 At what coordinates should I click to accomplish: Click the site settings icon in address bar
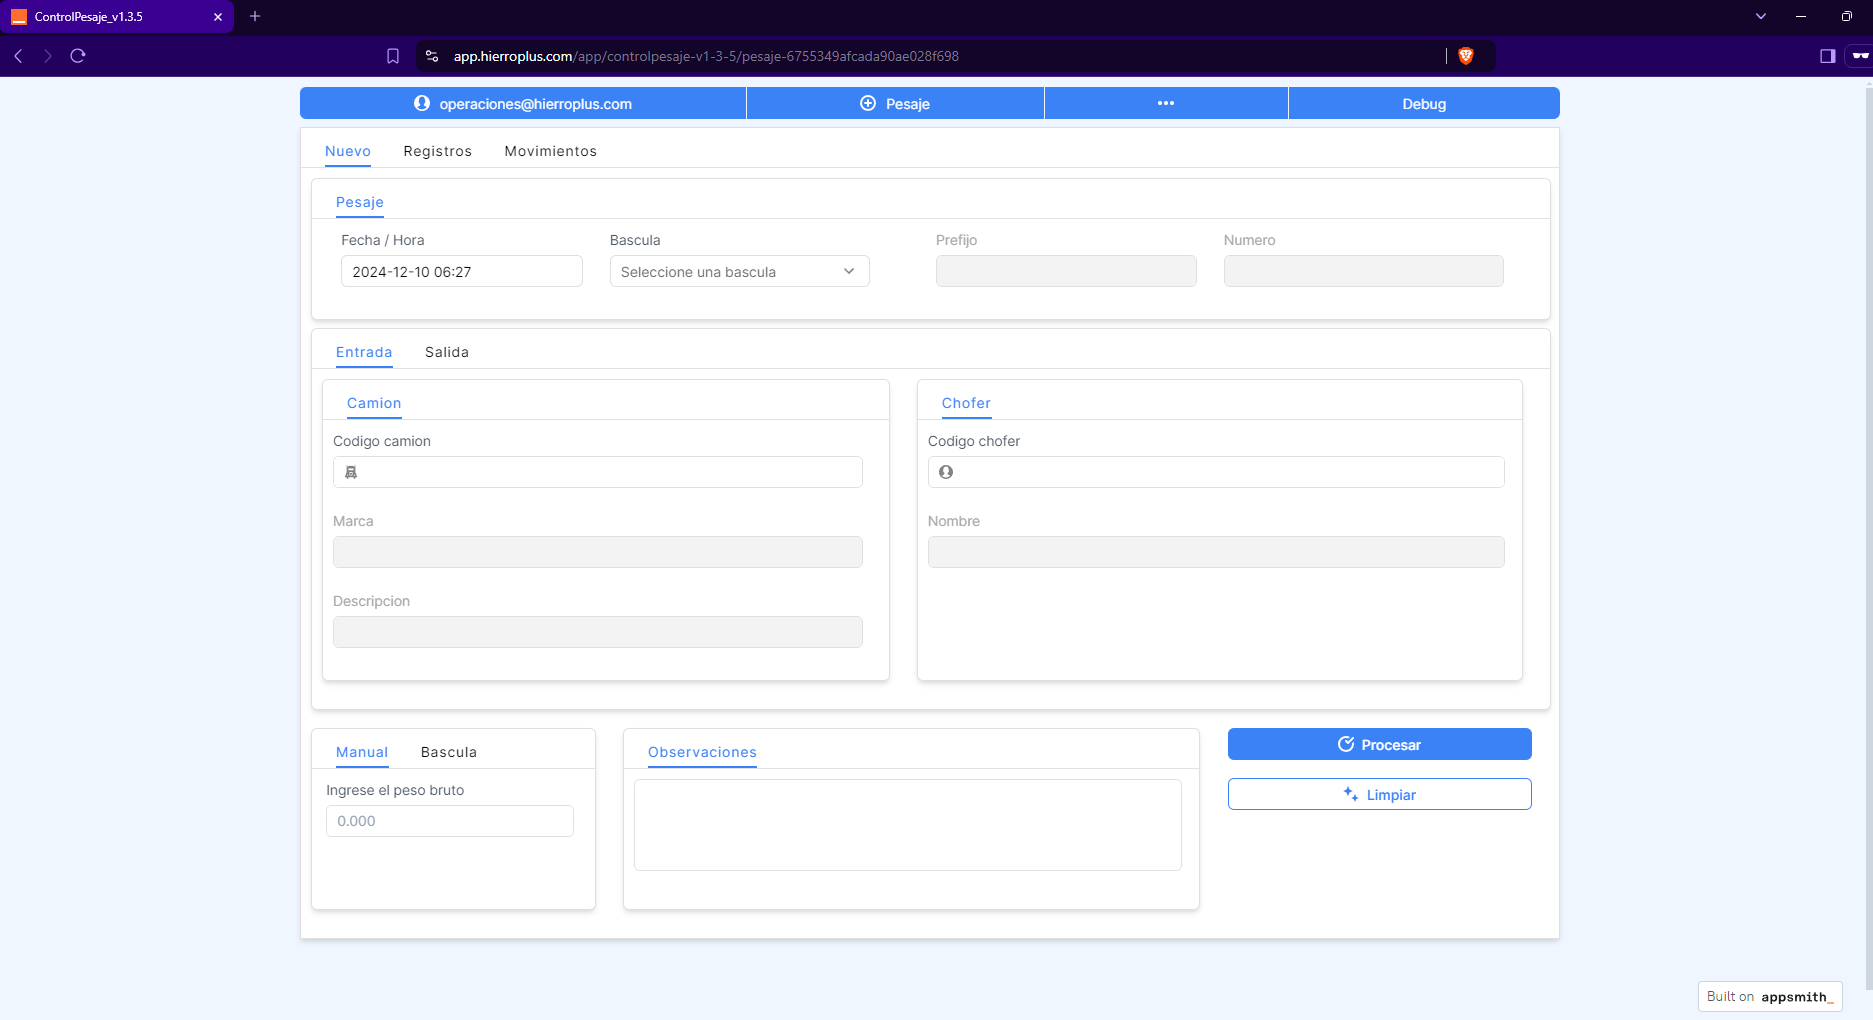(x=432, y=56)
